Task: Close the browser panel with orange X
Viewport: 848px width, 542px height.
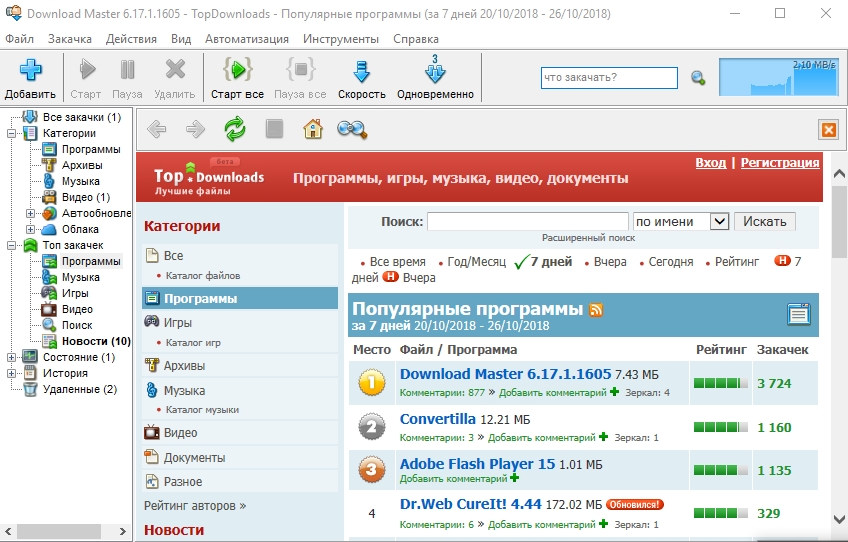Action: [829, 130]
